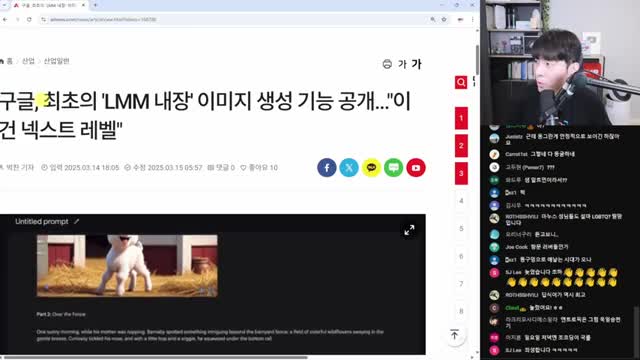Click the webcam video of streamer
Viewport: 640px width, 360px height.
pyautogui.click(x=560, y=62)
